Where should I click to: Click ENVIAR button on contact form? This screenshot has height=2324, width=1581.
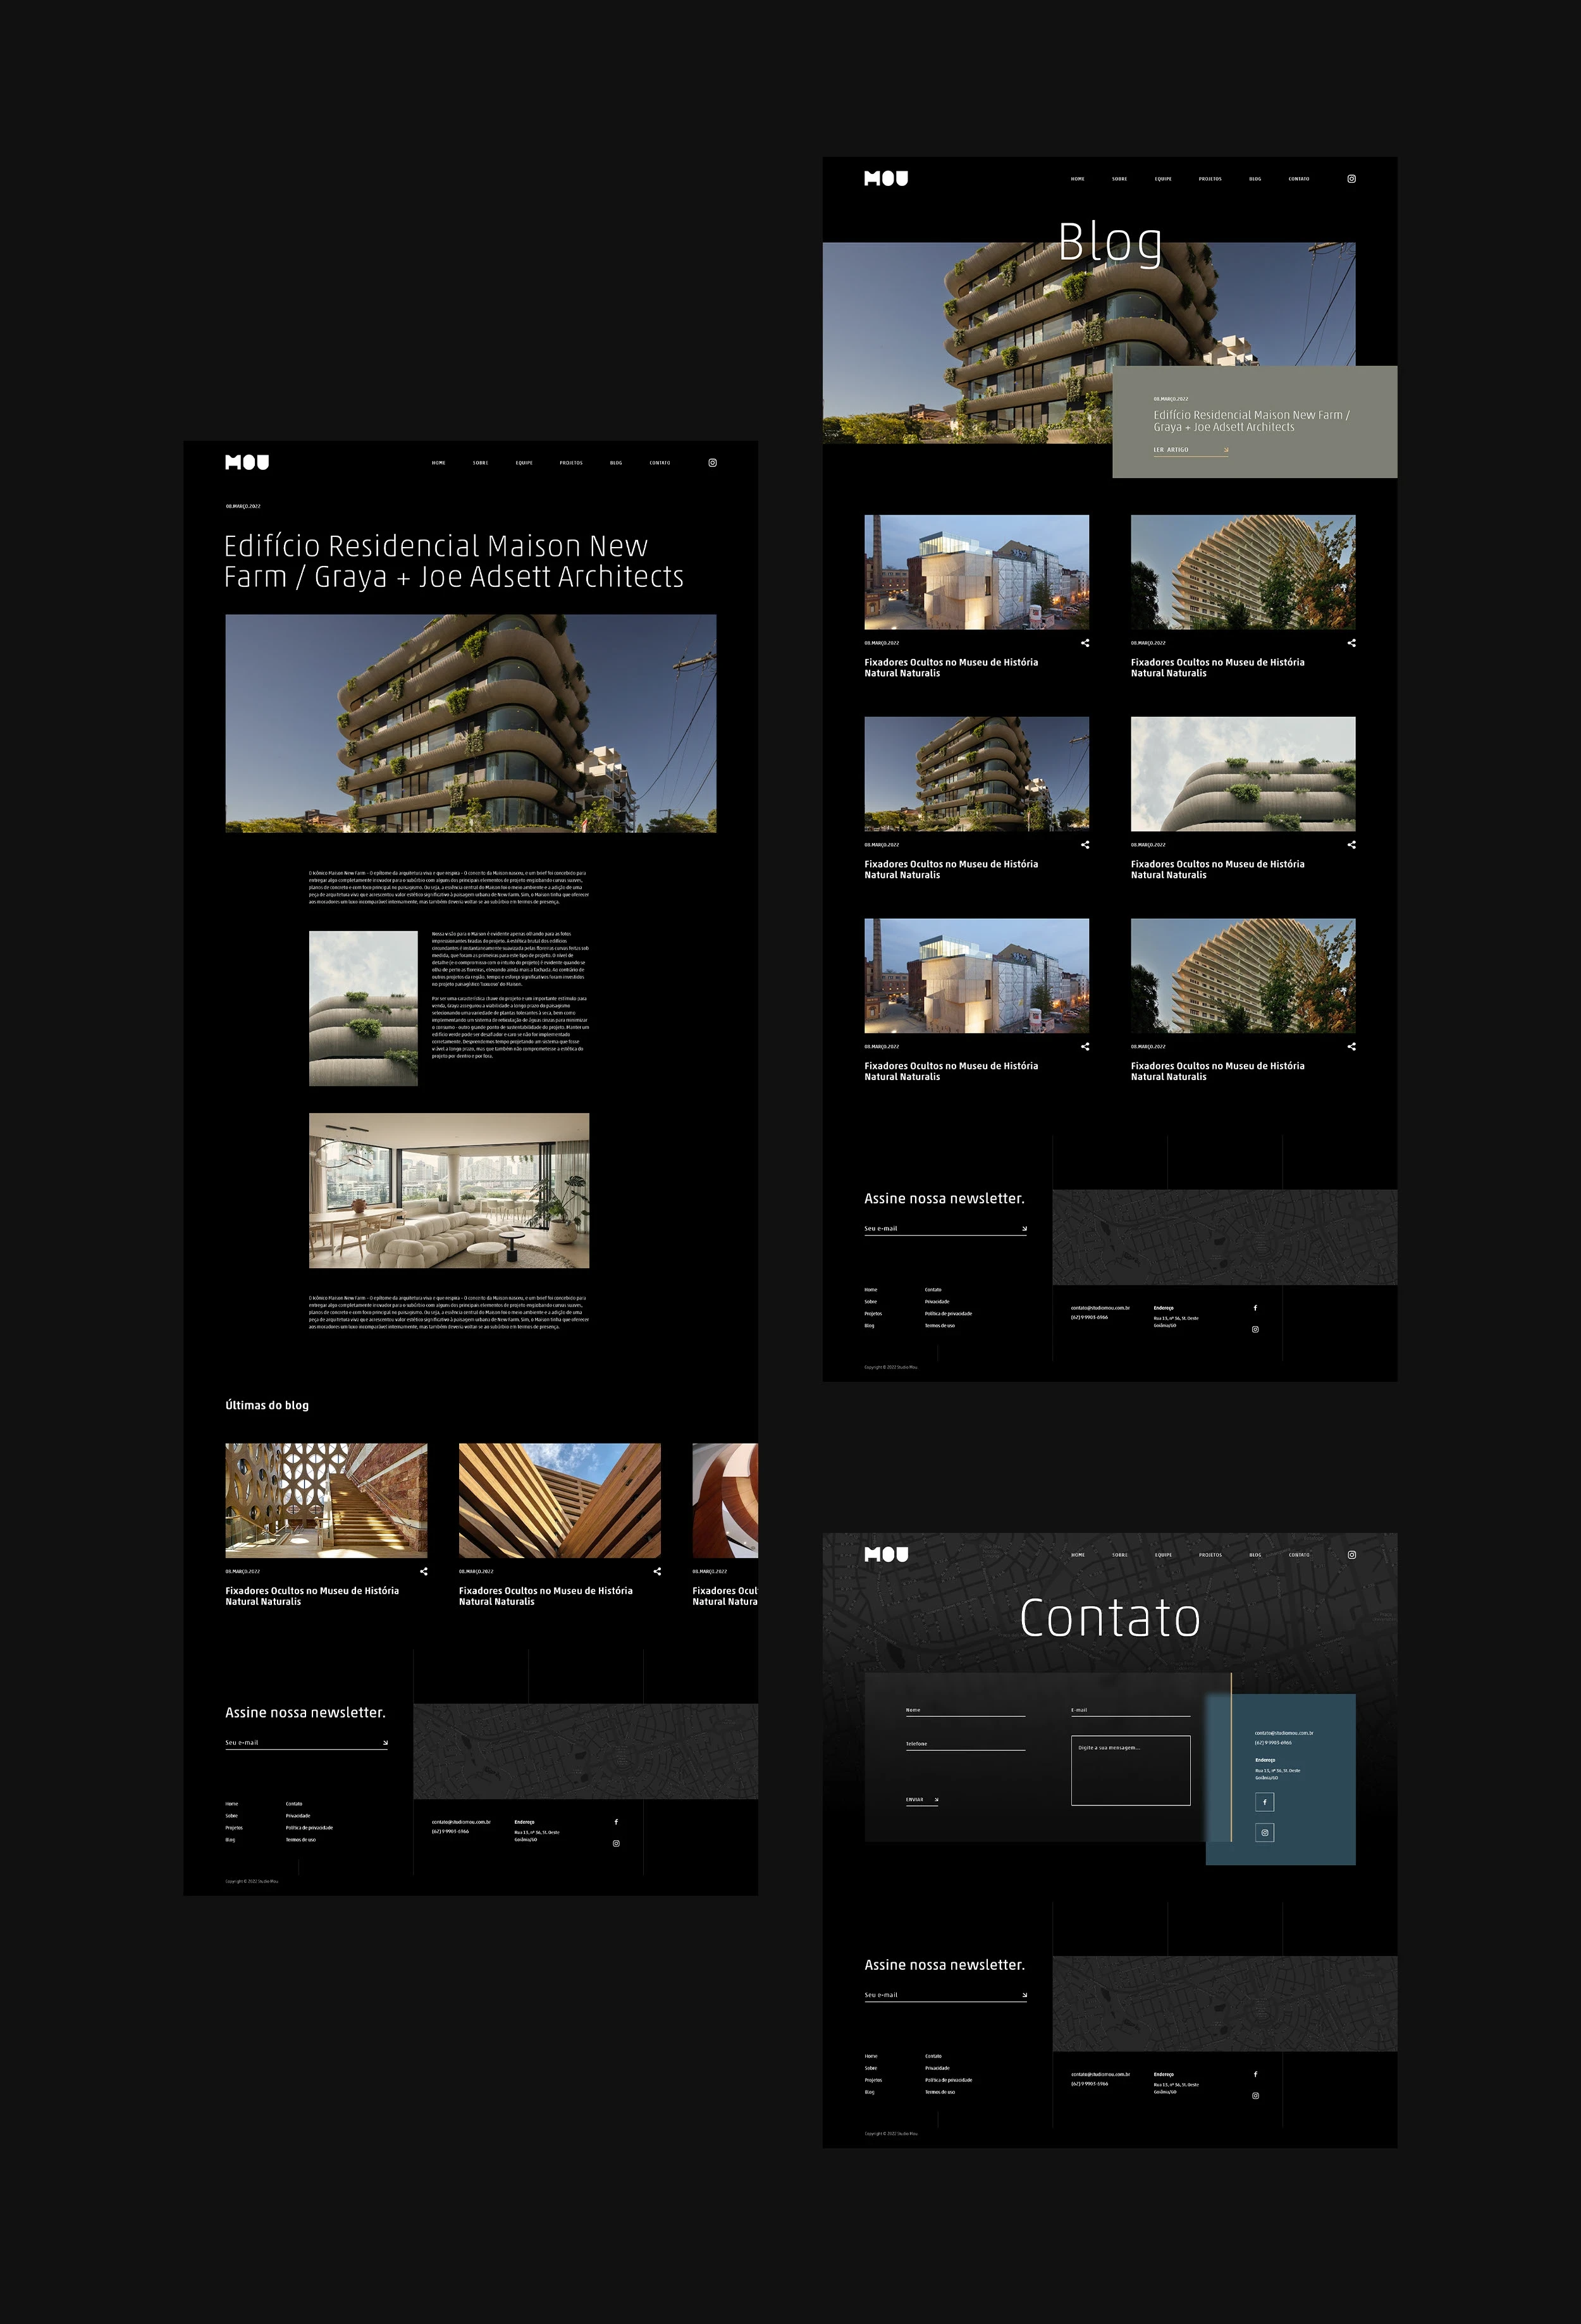(921, 1800)
